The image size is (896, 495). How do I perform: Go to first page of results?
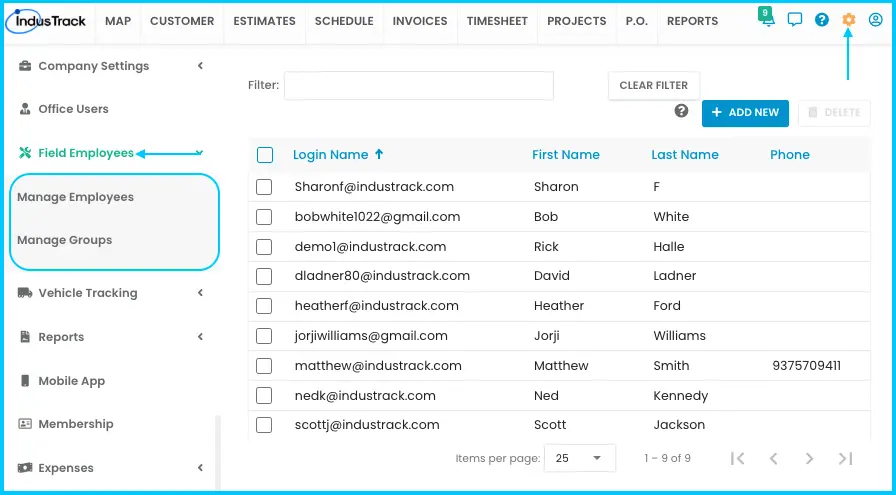point(738,458)
